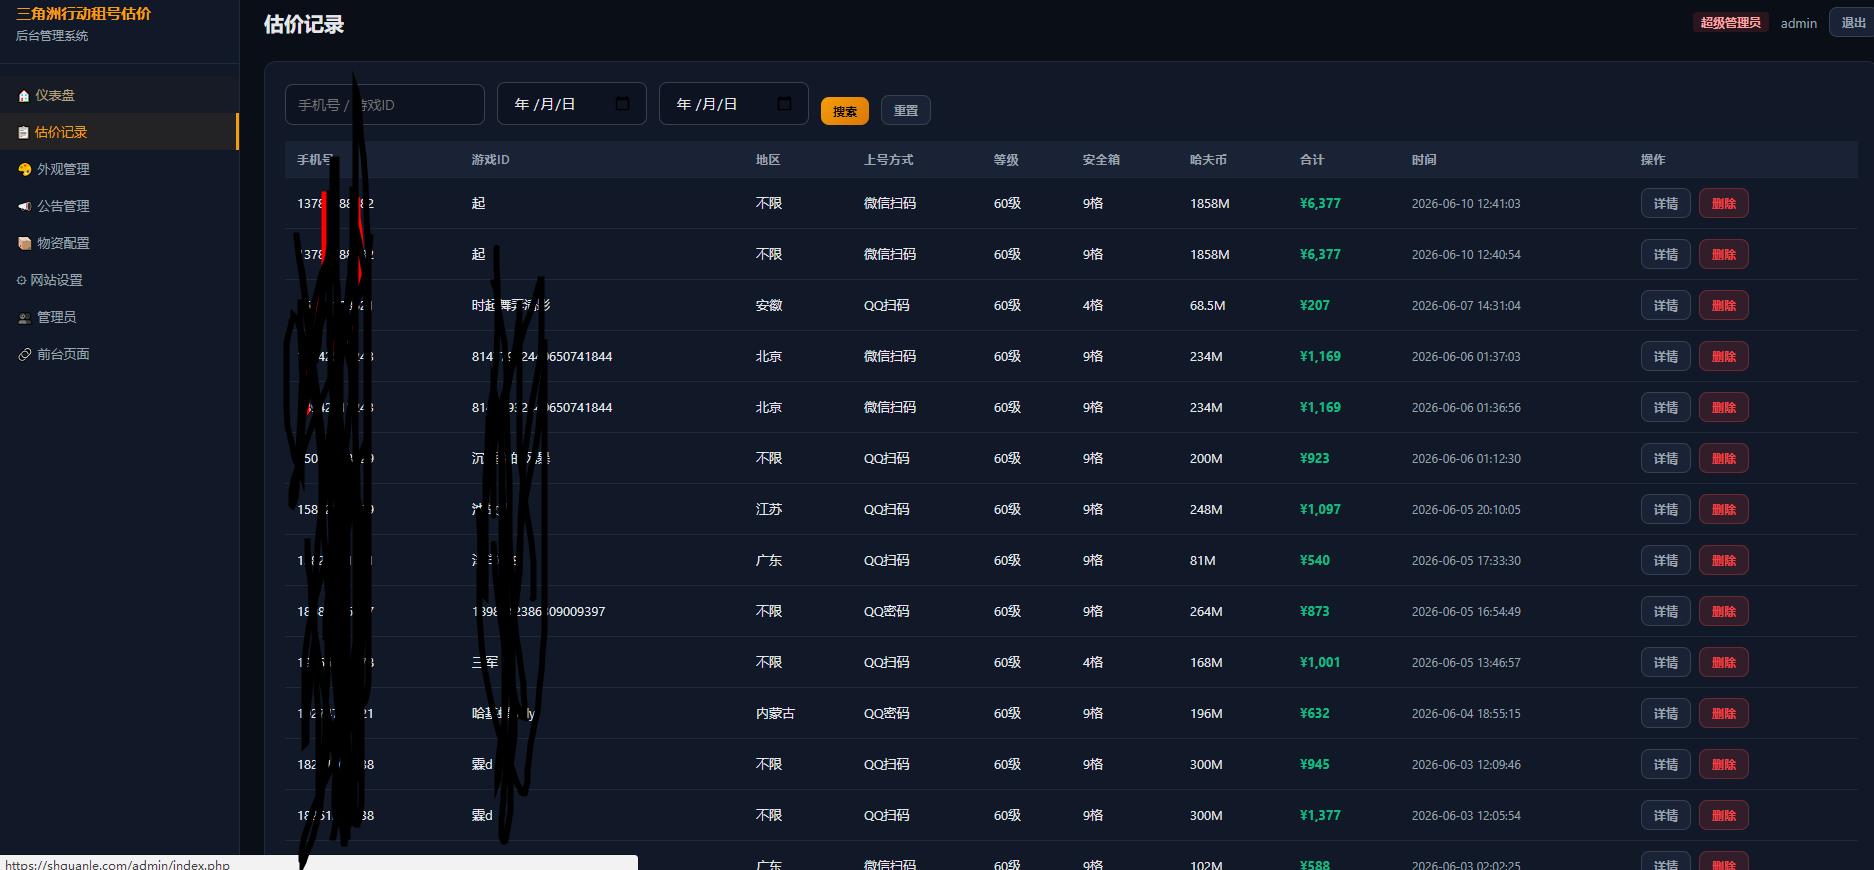This screenshot has width=1874, height=870.
Task: Open the calendar picker of the first date field
Action: (623, 104)
